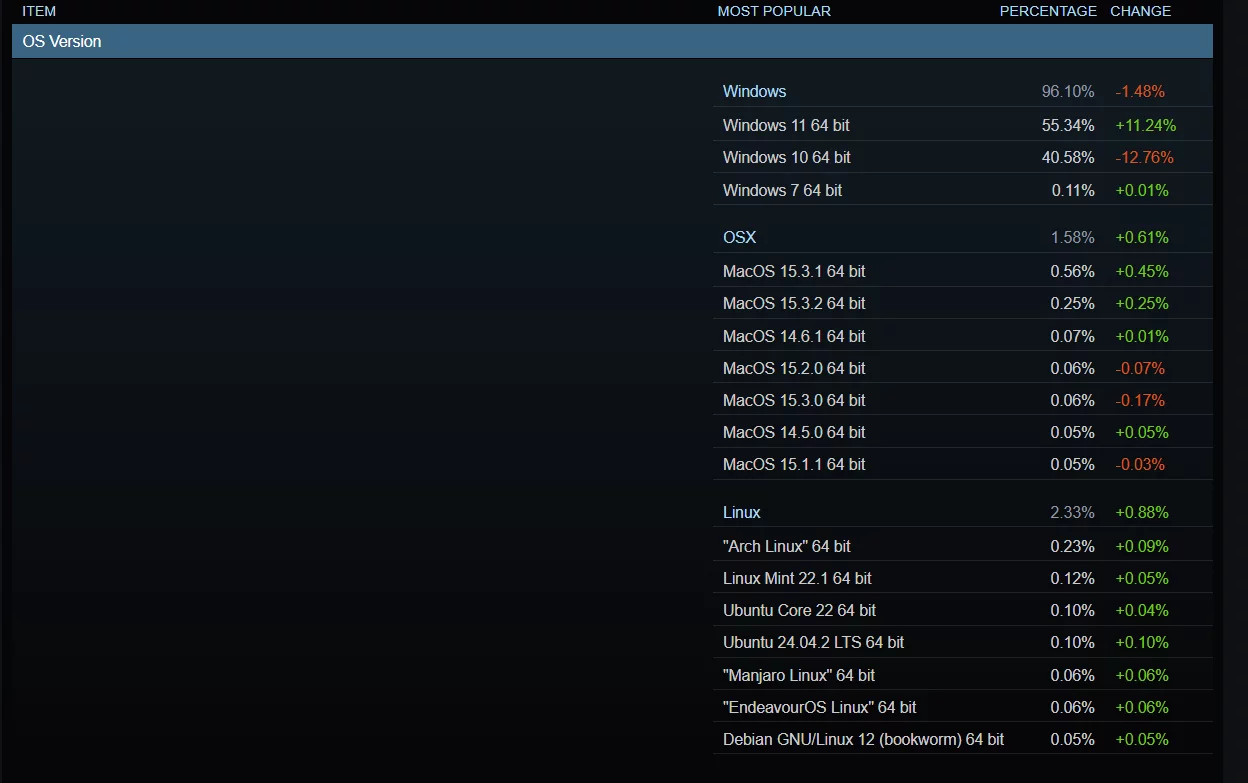The image size is (1248, 783).
Task: Select the "EndeavourOS Linux" 64 bit row
Action: 963,707
